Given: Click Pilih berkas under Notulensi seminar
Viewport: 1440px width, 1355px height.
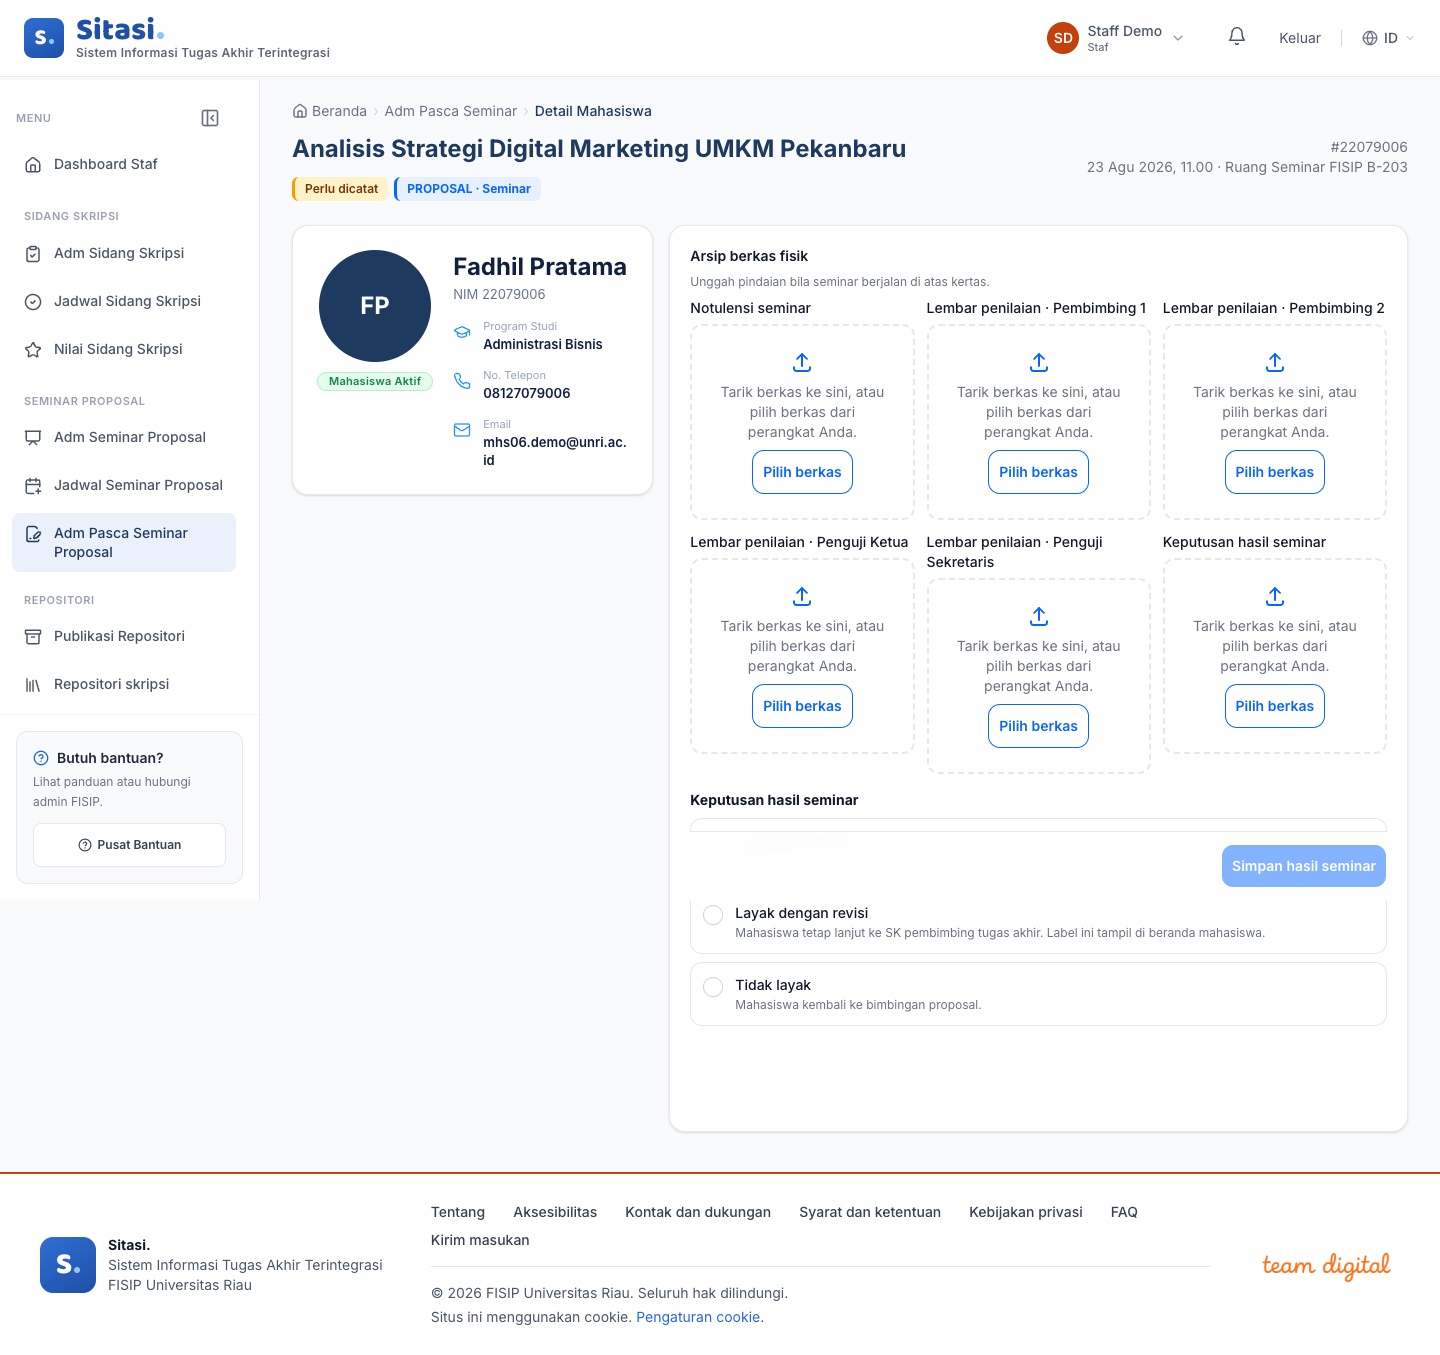Looking at the screenshot, I should click(x=802, y=472).
